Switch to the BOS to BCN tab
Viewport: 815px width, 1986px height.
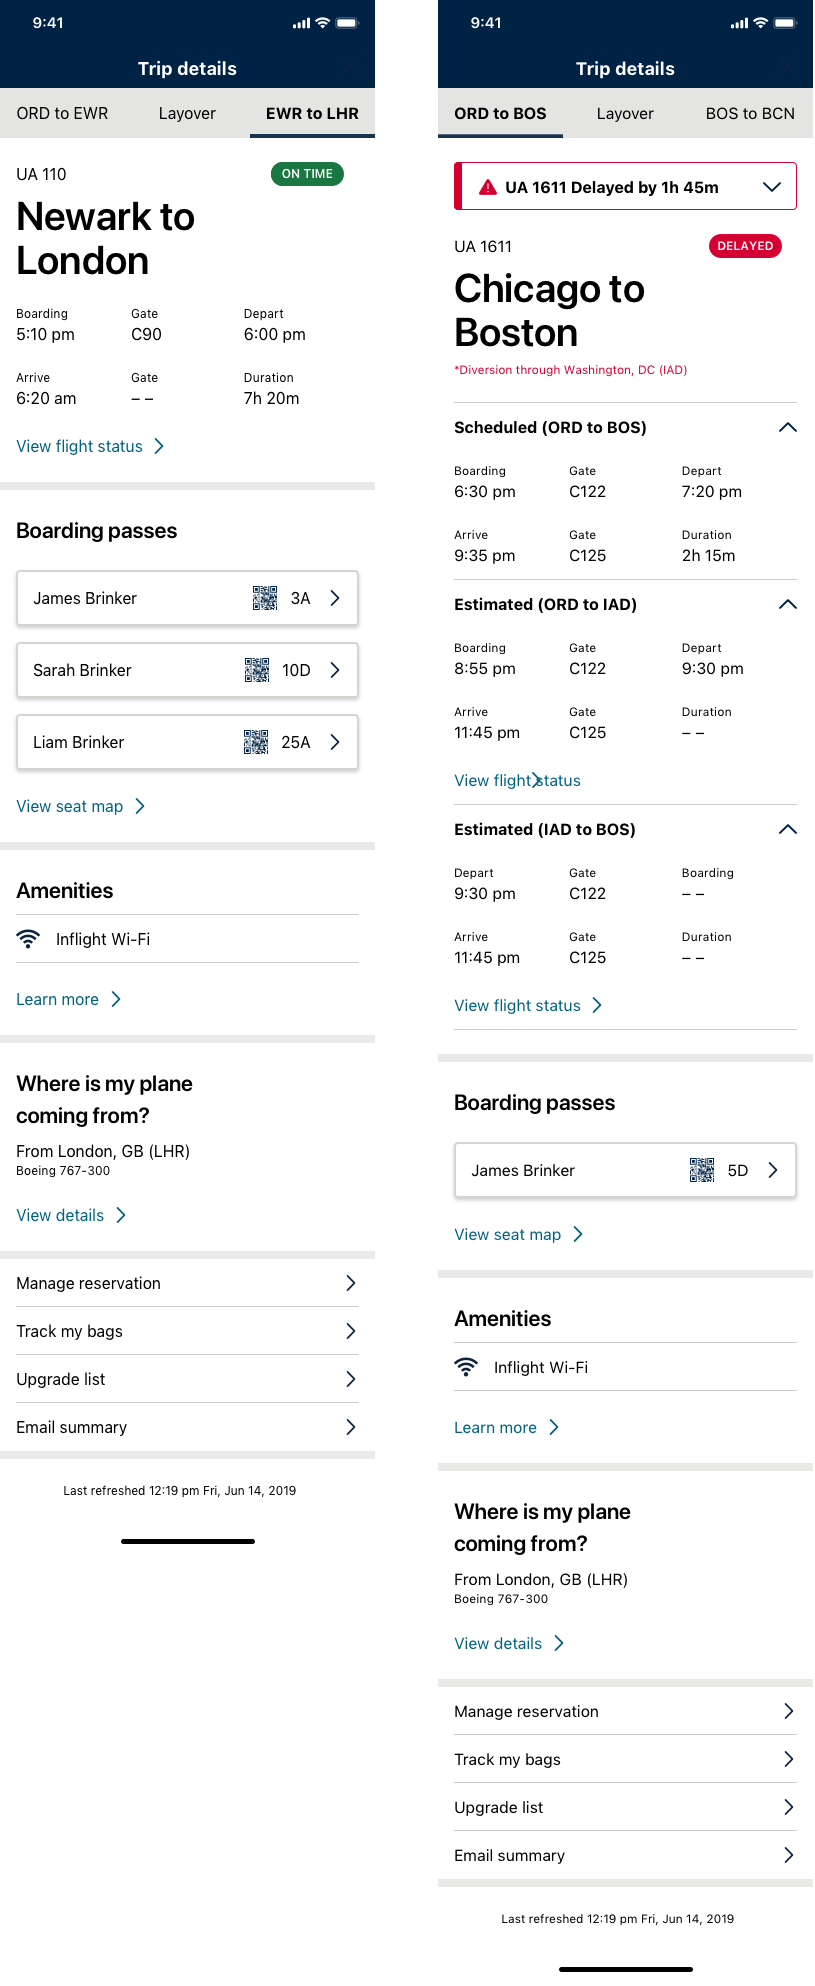click(750, 113)
